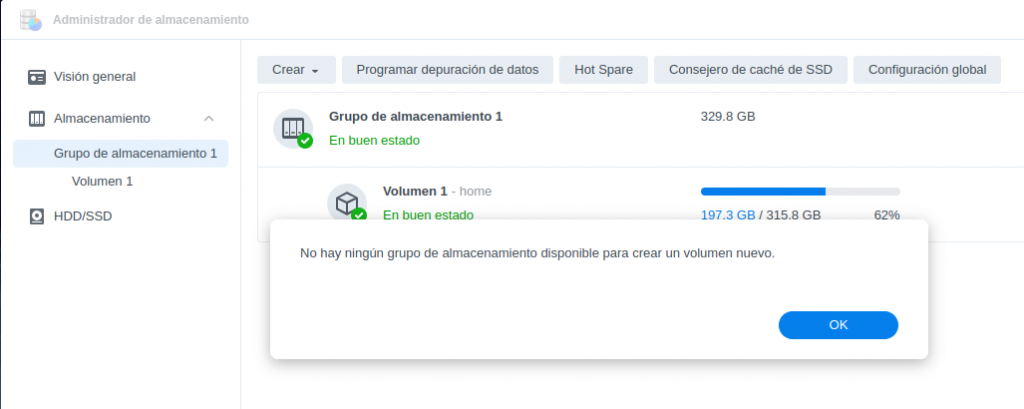The image size is (1024, 409).
Task: Click storage group En buen estado status
Action: [x=374, y=140]
